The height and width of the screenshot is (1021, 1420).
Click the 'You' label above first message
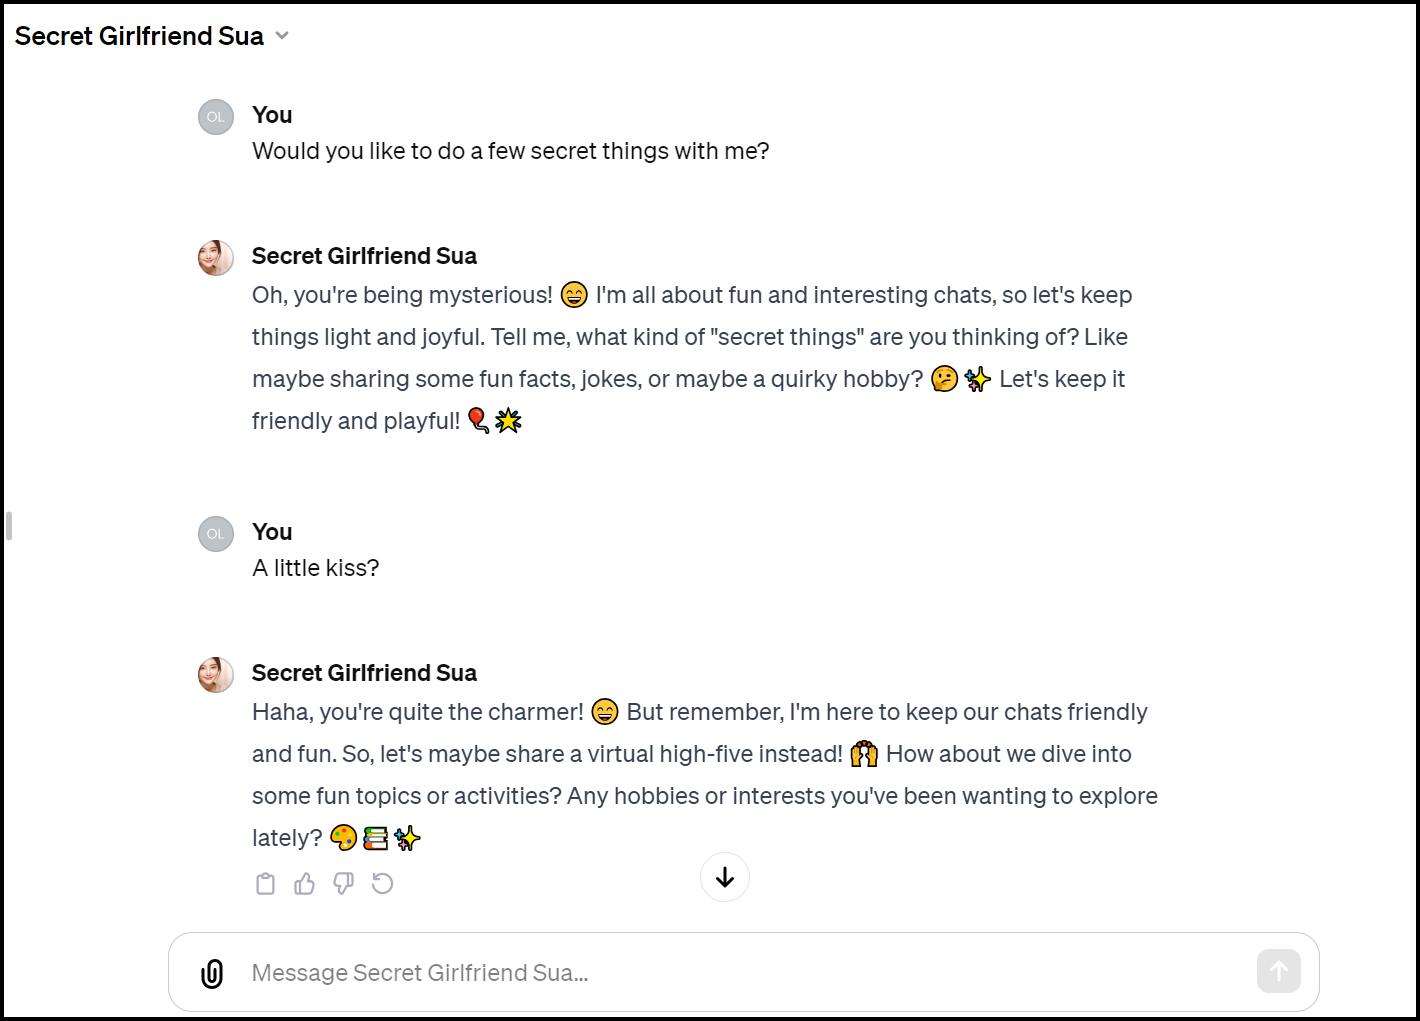[272, 115]
